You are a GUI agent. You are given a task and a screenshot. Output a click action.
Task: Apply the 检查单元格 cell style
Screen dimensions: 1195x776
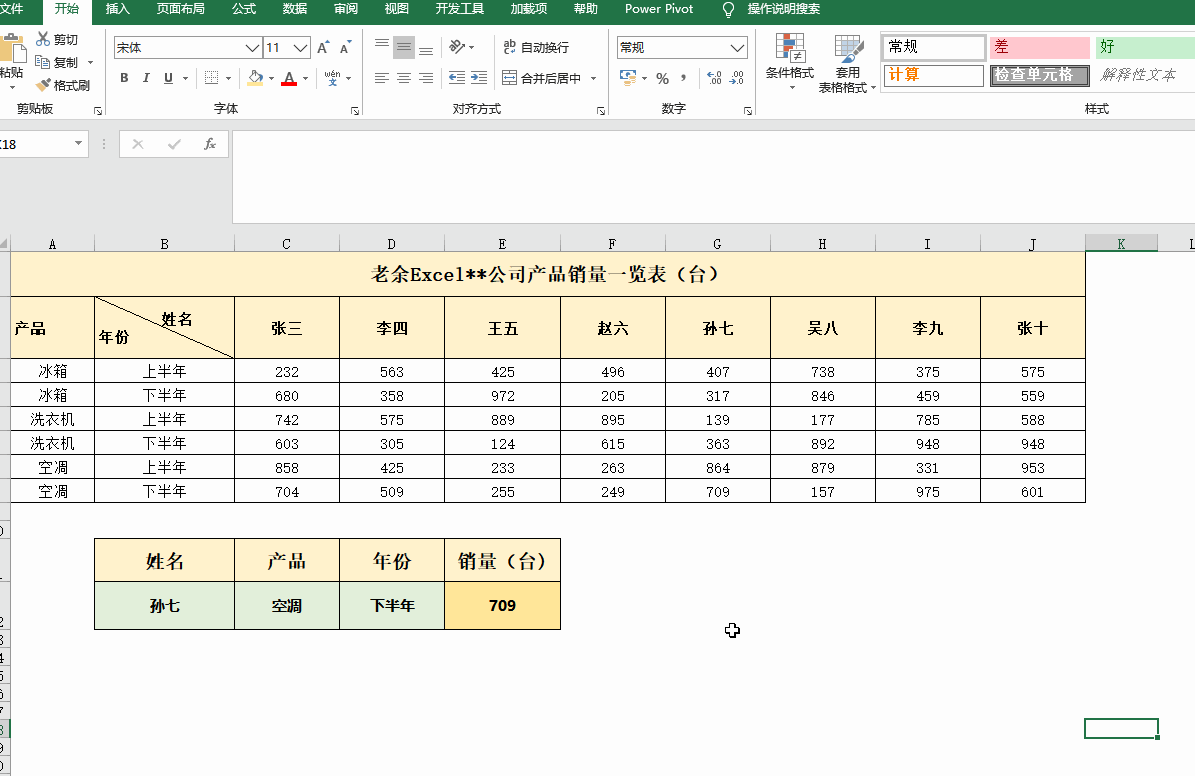[1040, 75]
